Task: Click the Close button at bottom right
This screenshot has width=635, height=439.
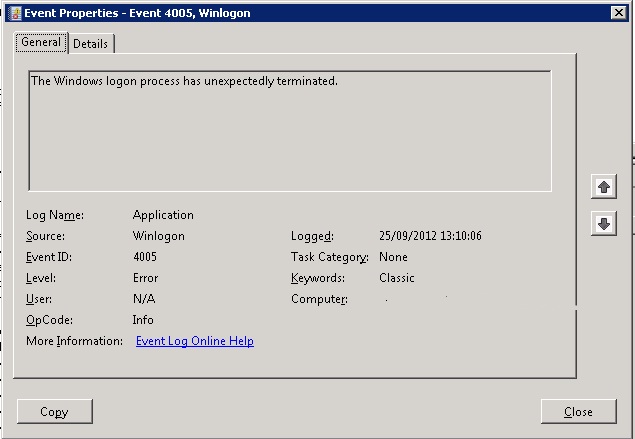Action: coord(578,411)
